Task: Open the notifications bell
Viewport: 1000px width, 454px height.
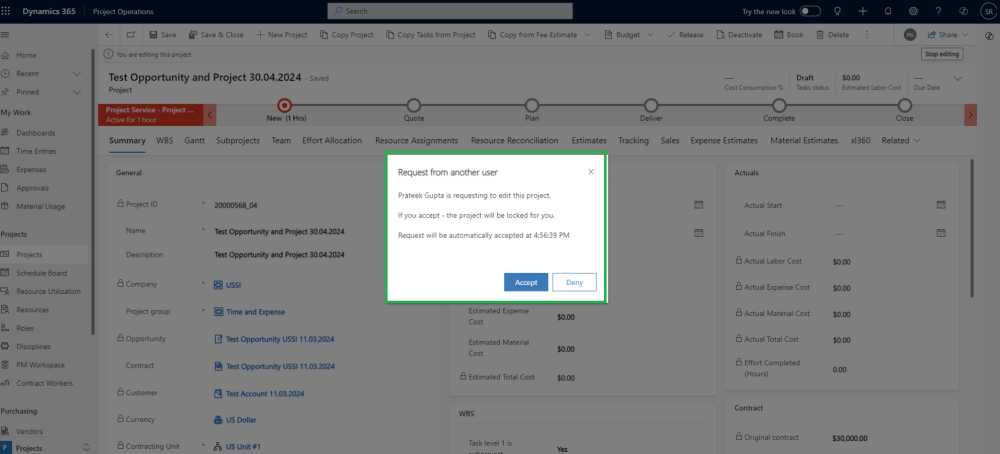Action: pyautogui.click(x=888, y=11)
